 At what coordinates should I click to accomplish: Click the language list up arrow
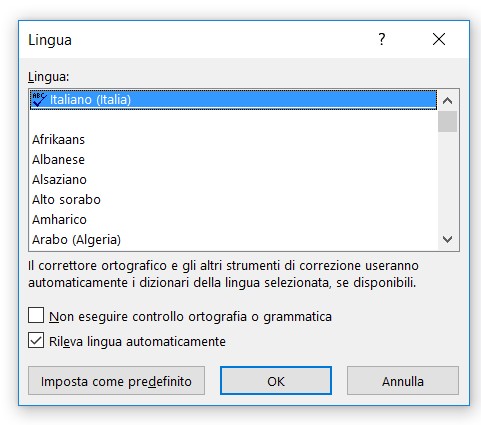[x=447, y=100]
